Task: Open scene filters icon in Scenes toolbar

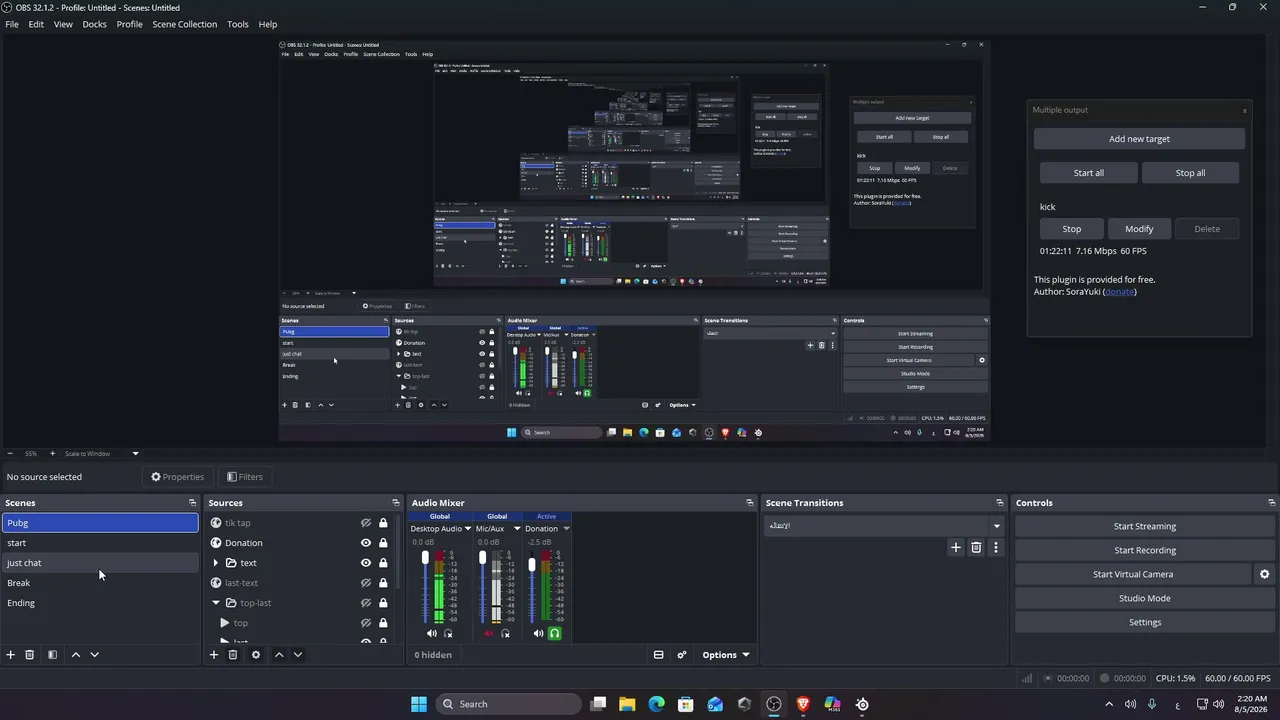Action: point(52,655)
